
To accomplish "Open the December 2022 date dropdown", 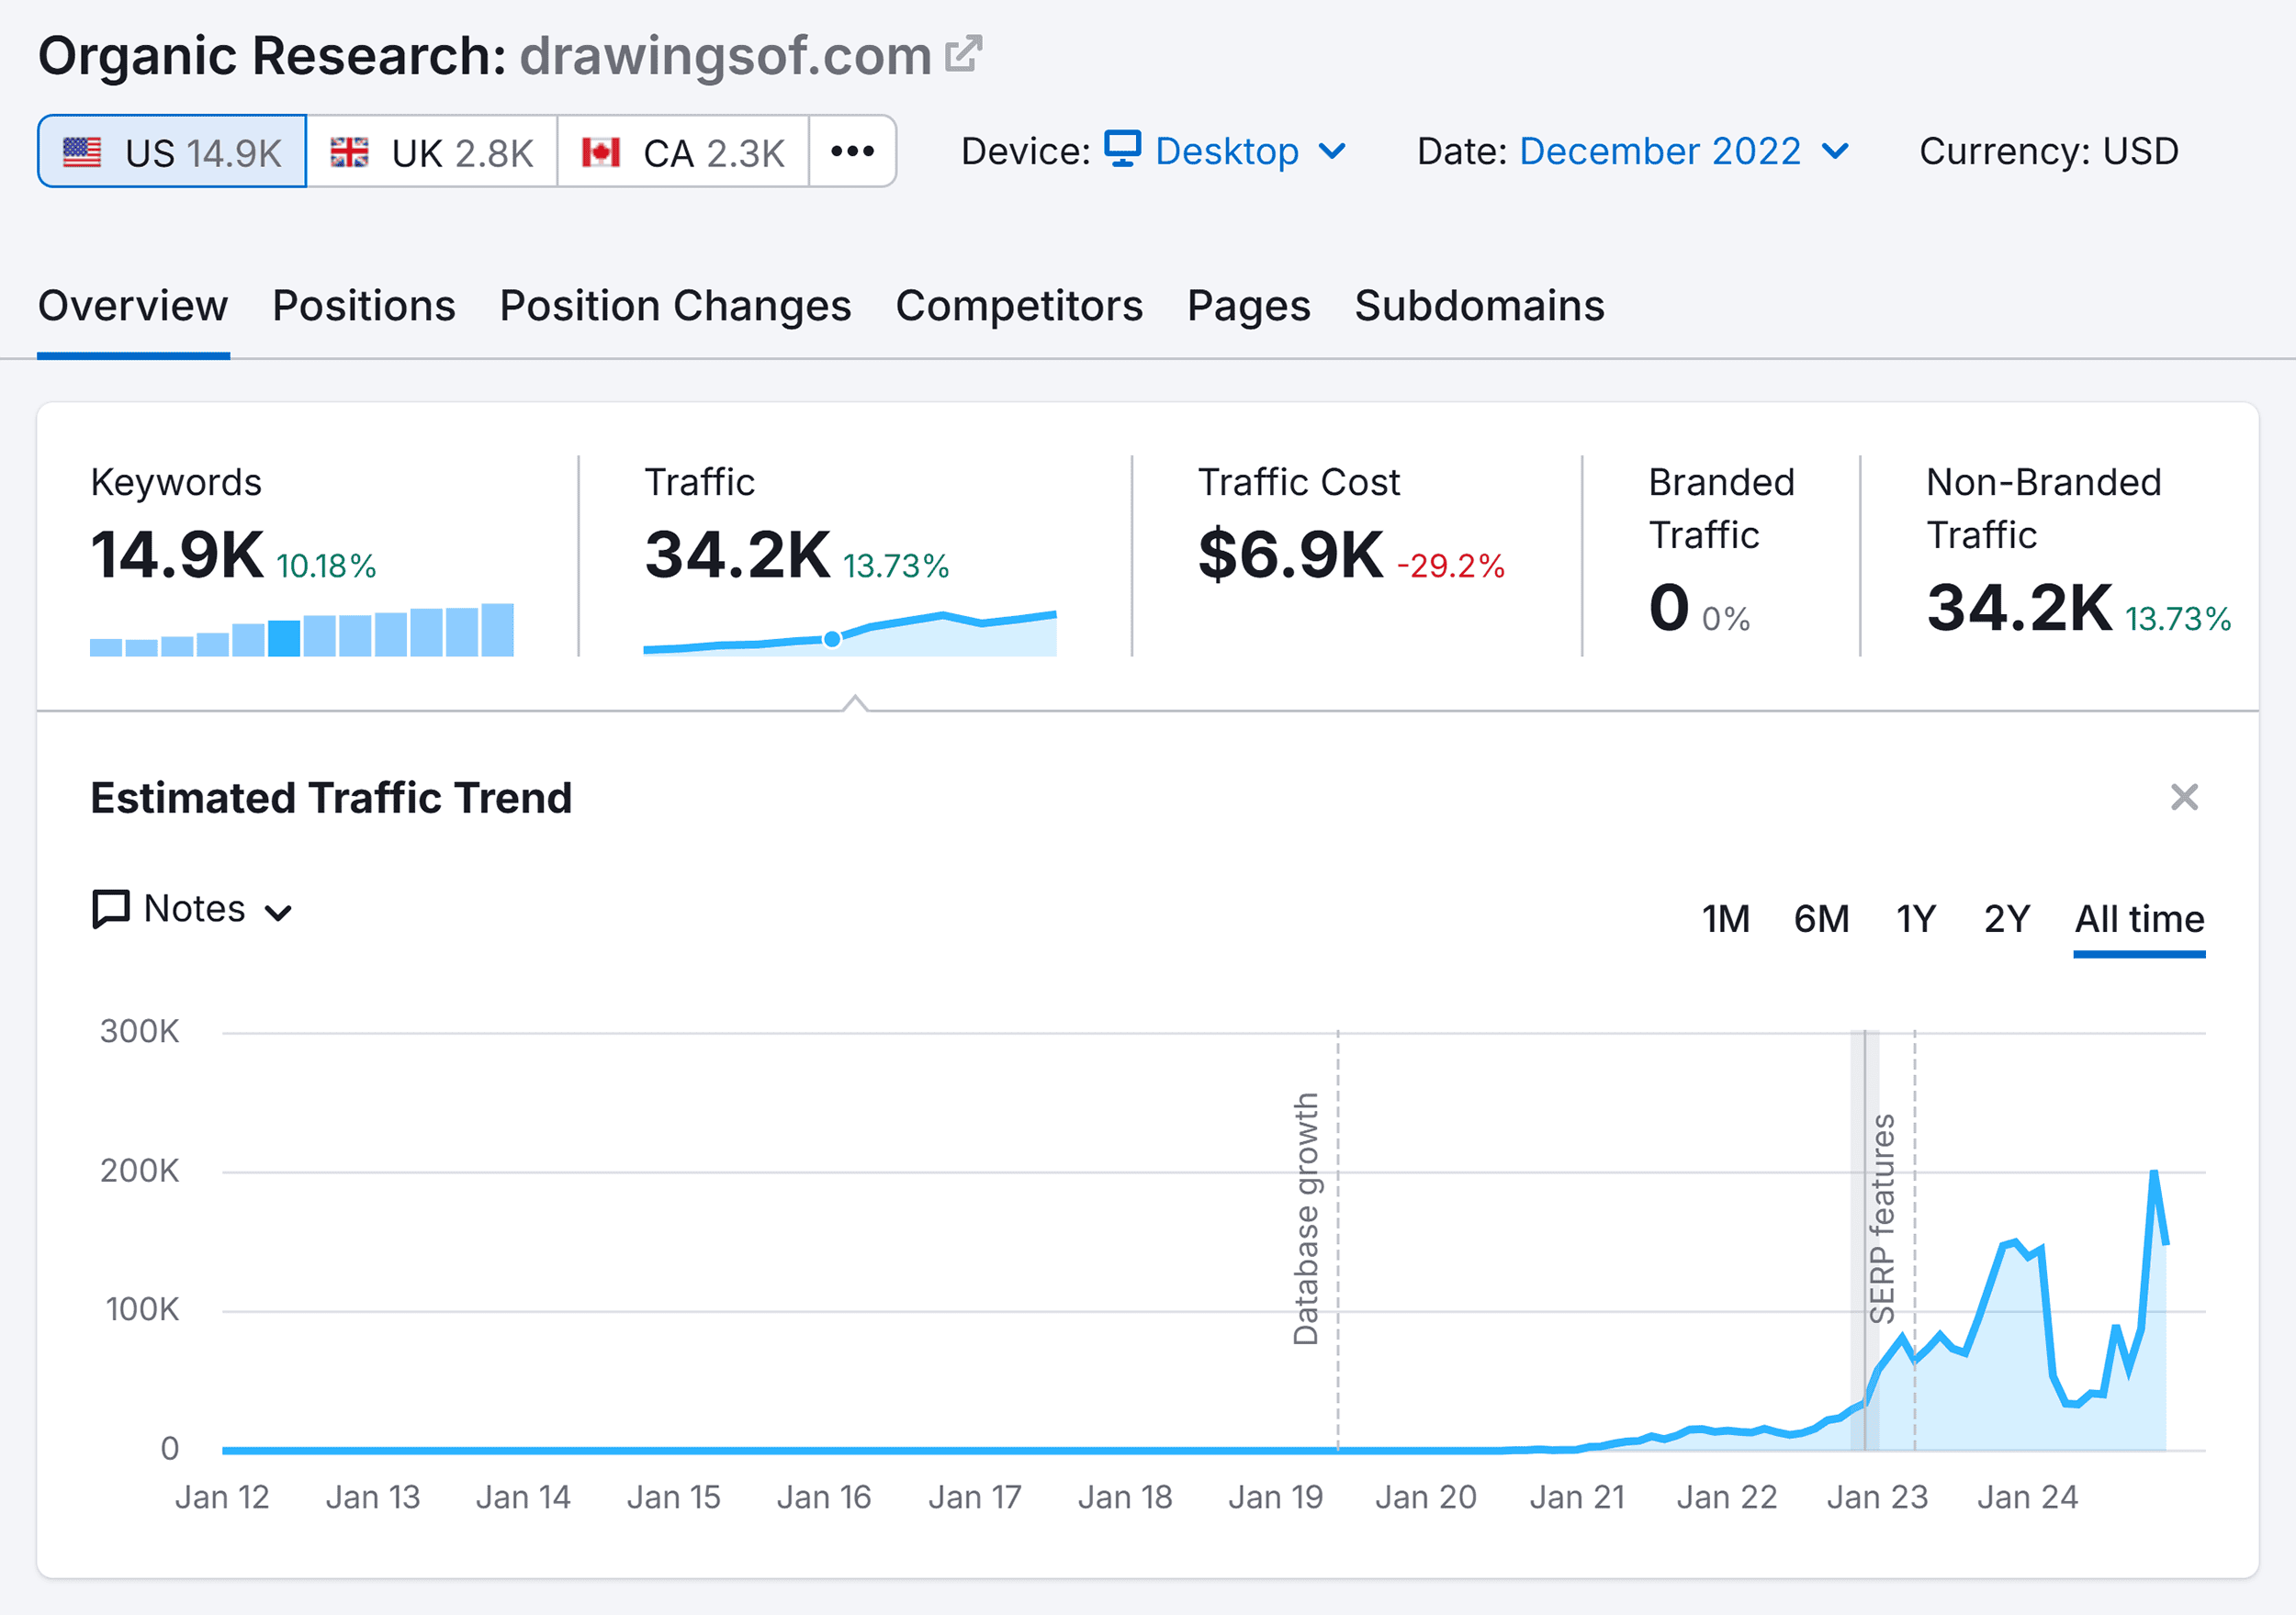I will pyautogui.click(x=1684, y=152).
